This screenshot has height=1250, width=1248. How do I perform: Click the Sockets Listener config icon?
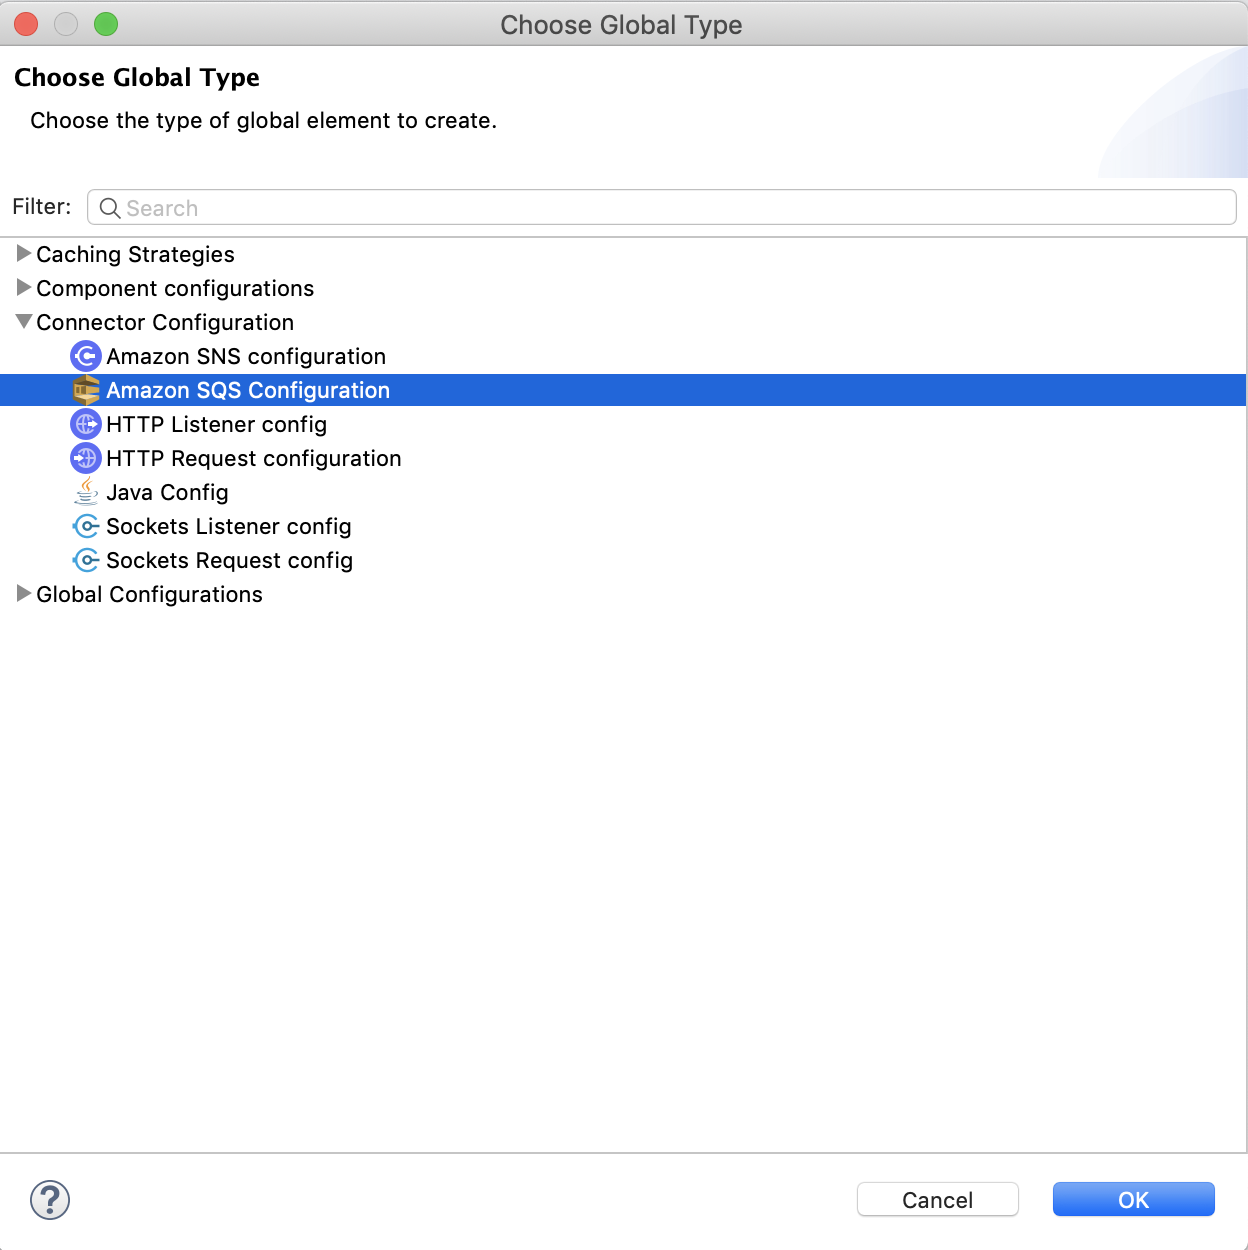click(x=86, y=526)
